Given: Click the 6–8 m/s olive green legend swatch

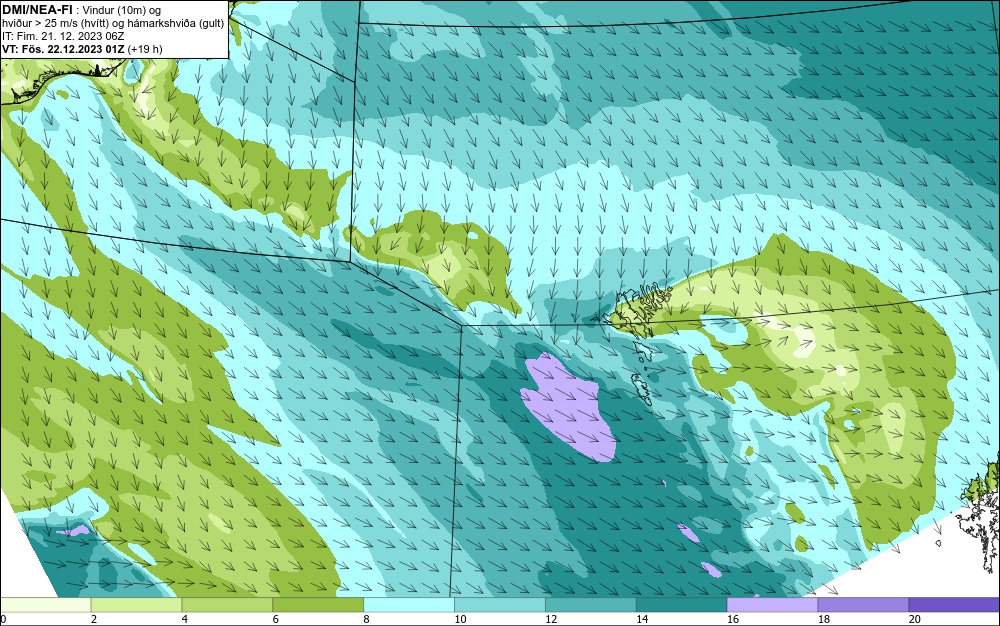Looking at the screenshot, I should click(x=318, y=604).
